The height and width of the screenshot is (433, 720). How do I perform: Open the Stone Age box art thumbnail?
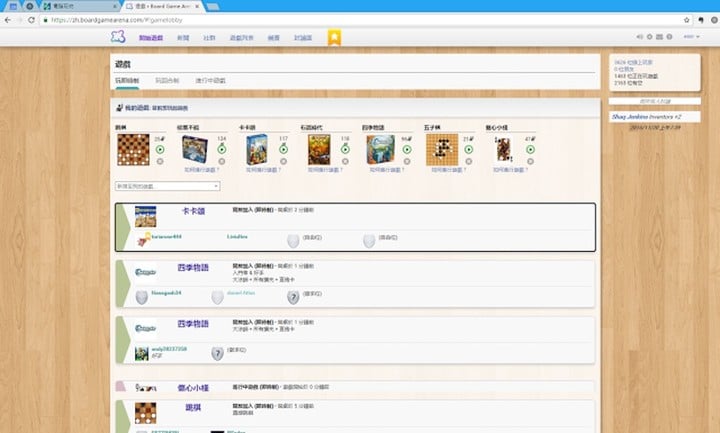[x=319, y=150]
